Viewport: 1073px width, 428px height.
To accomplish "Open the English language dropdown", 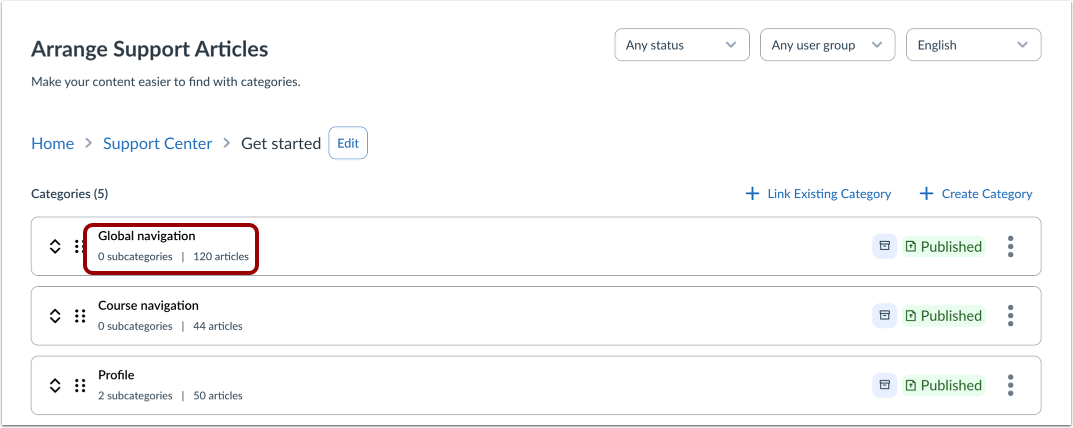I will tap(972, 45).
